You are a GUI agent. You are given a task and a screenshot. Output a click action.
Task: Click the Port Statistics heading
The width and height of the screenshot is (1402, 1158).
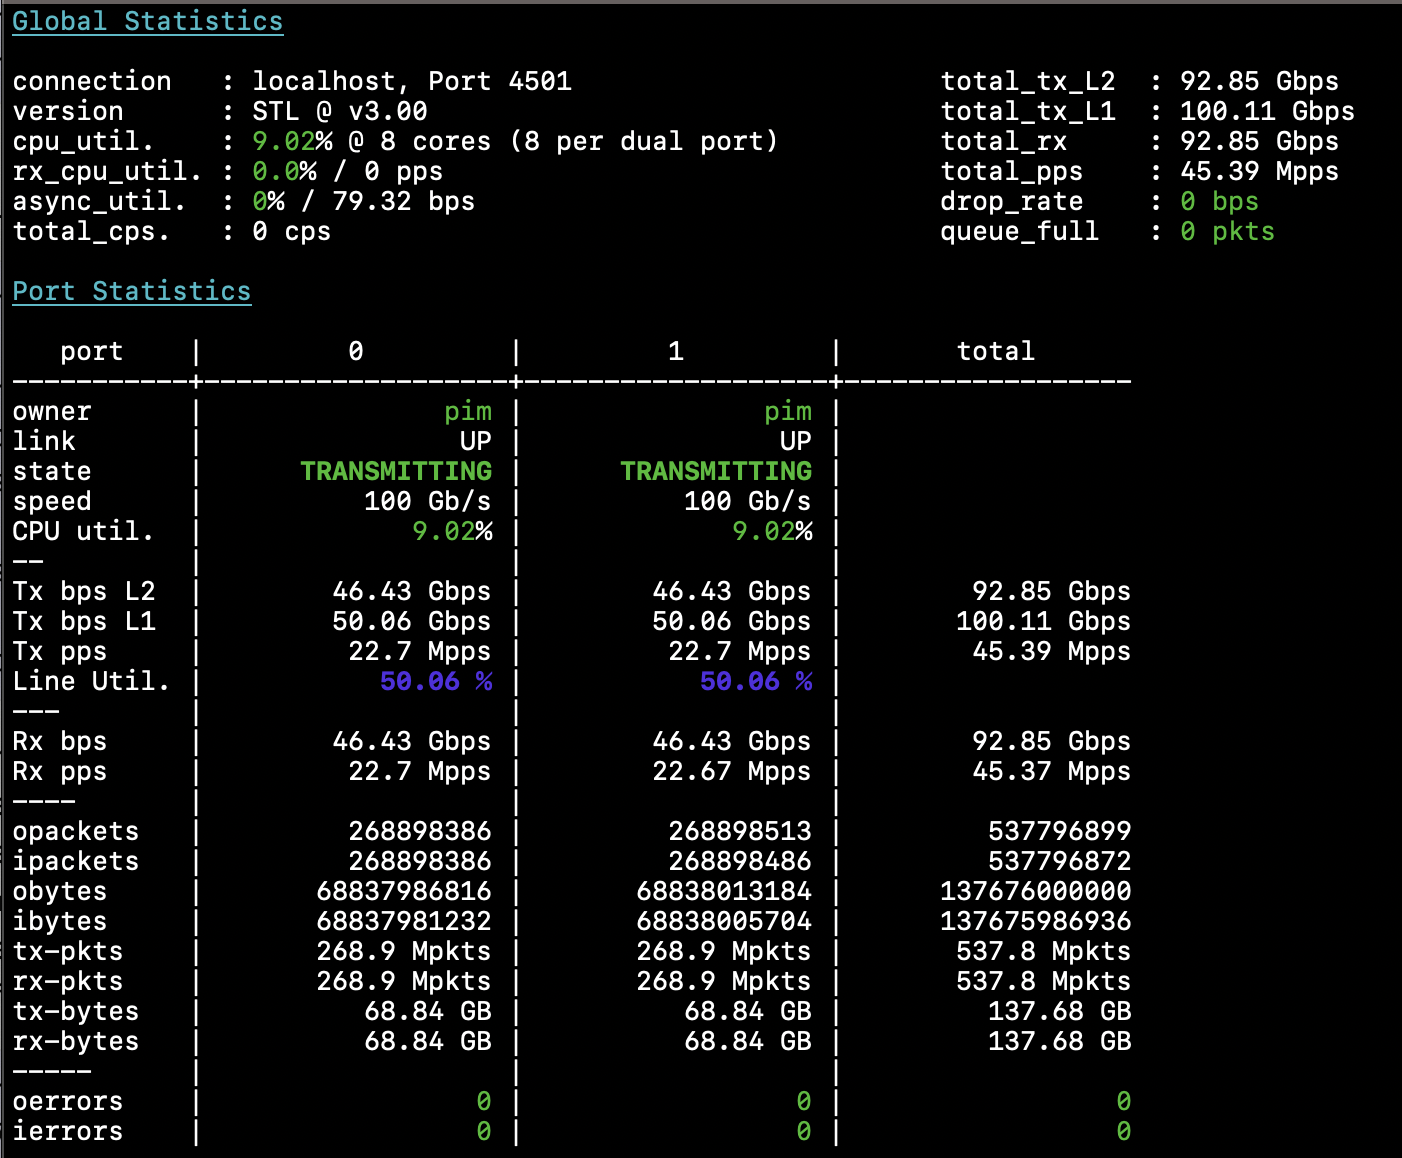point(131,291)
